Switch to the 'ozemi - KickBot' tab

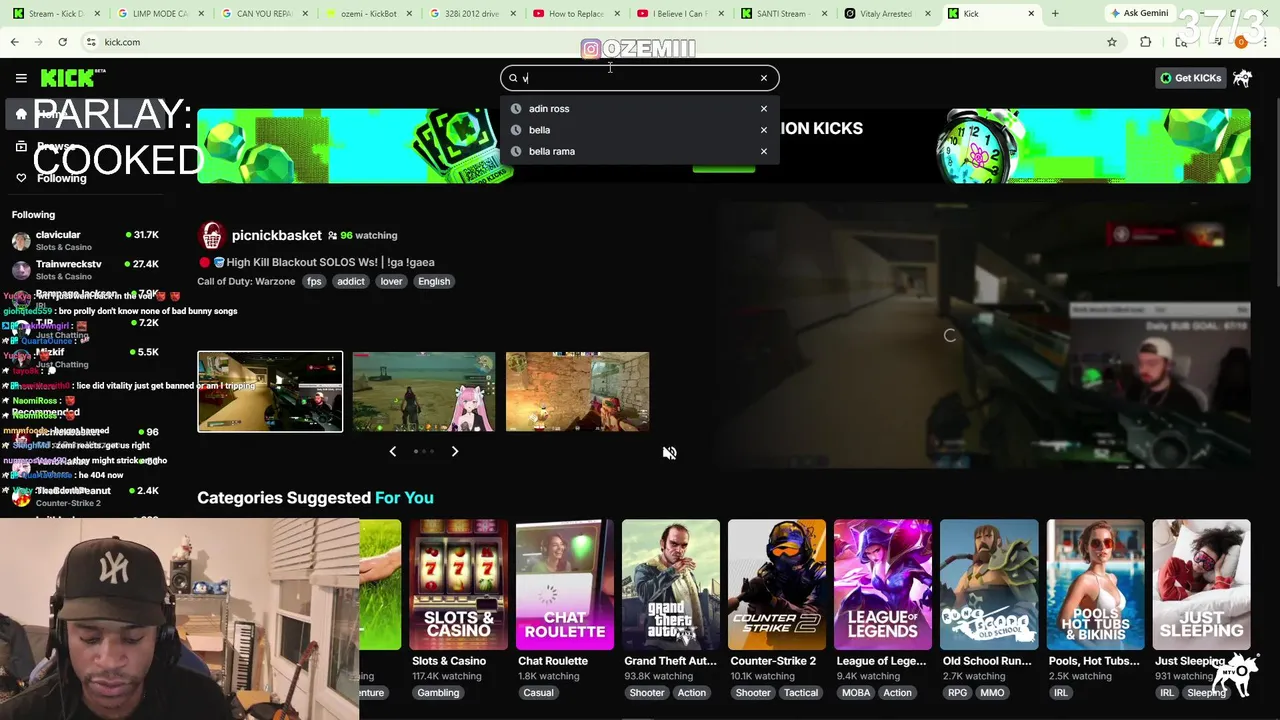367,14
